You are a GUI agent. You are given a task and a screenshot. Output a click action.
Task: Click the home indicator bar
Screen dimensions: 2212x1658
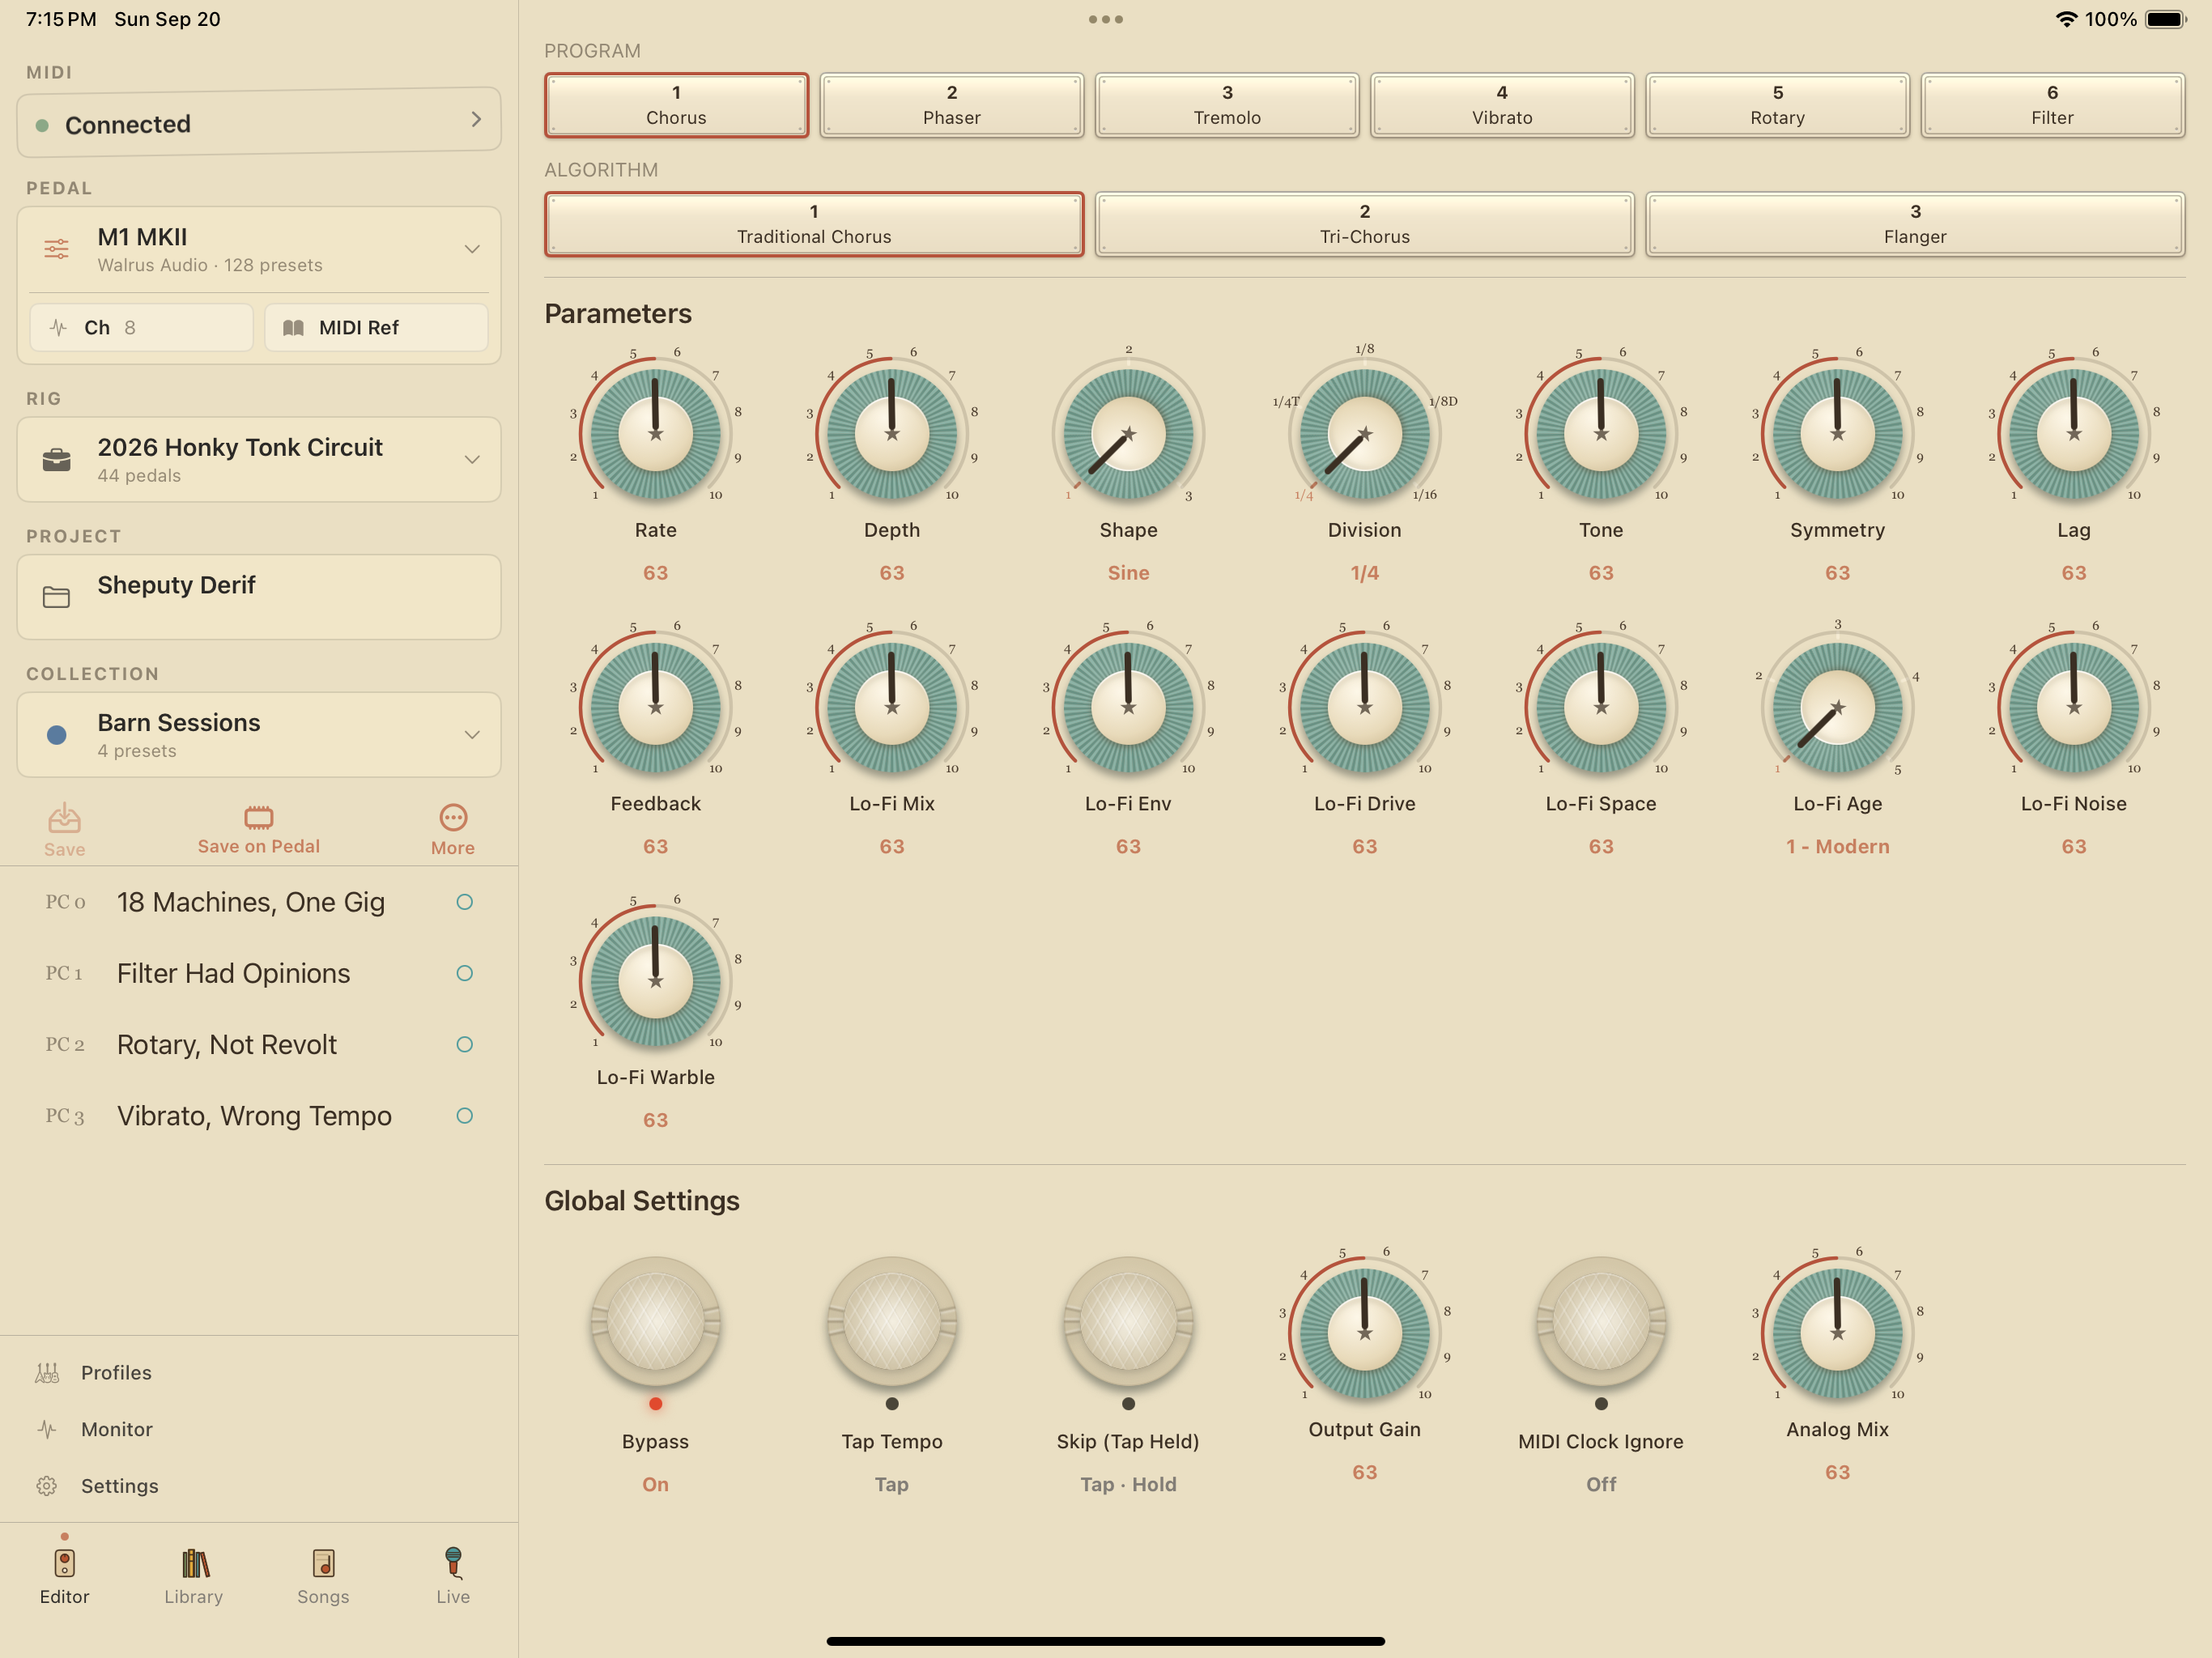(x=1106, y=1641)
